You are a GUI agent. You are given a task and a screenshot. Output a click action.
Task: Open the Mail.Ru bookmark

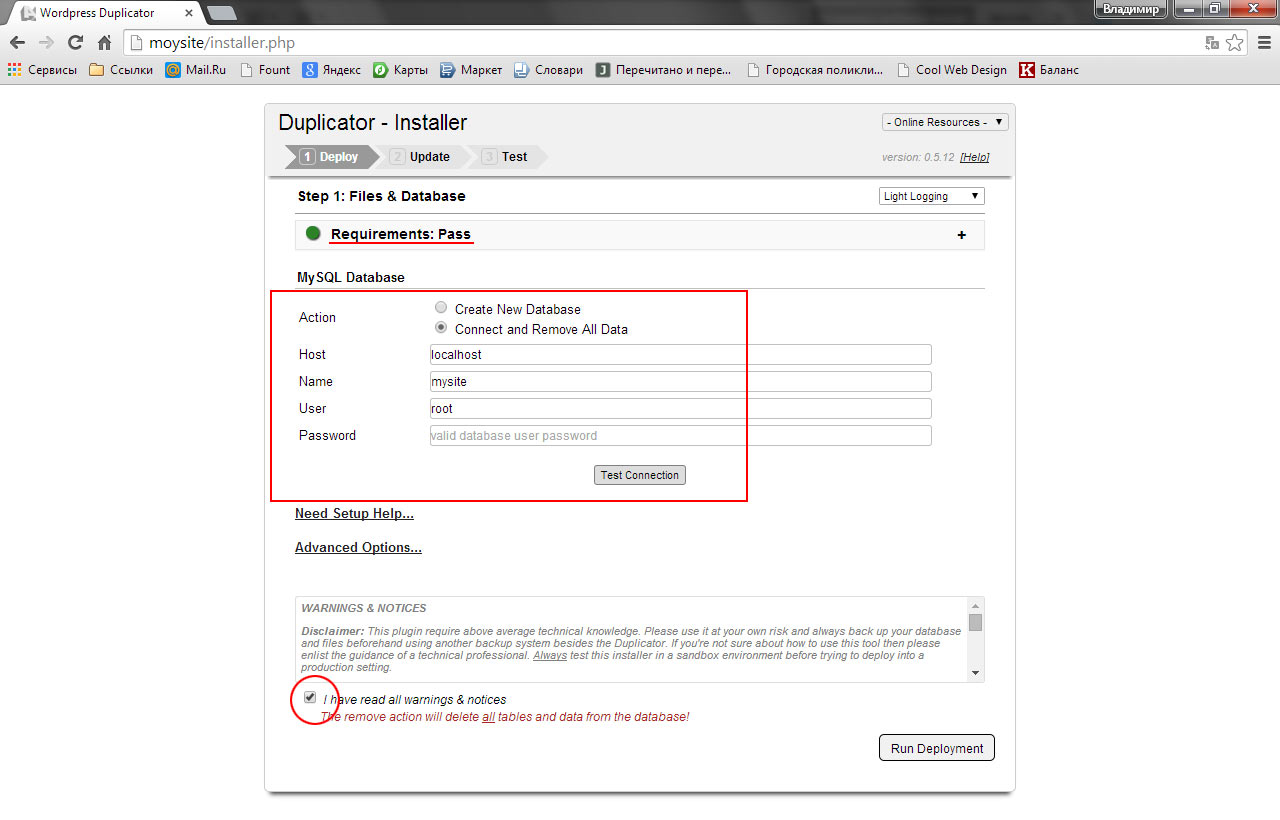pos(196,70)
